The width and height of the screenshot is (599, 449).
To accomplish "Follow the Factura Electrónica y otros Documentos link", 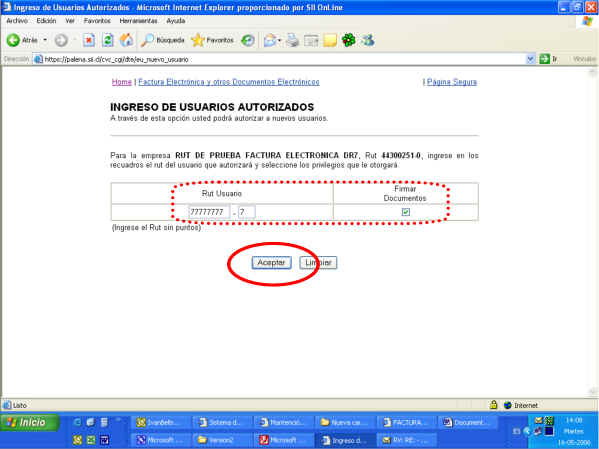I will coord(229,82).
